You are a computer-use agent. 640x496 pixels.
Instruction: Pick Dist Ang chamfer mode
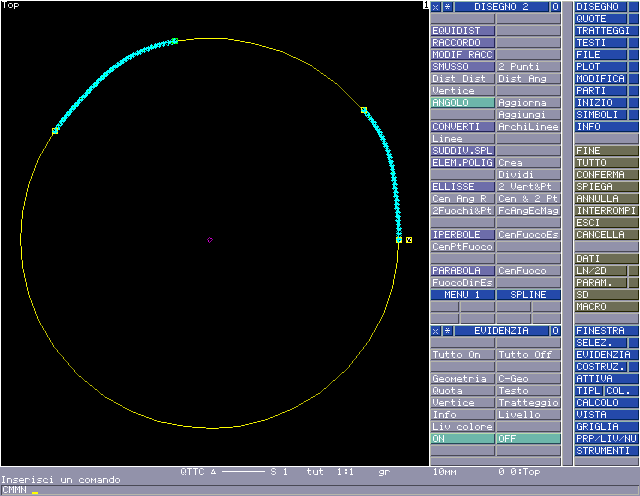(529, 78)
